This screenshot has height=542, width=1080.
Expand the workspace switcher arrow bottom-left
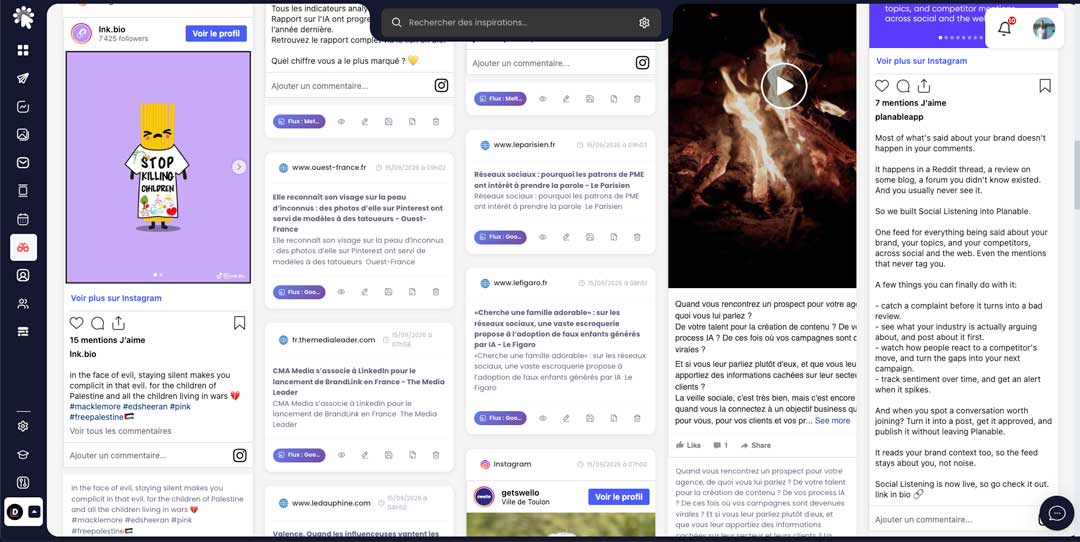[34, 512]
